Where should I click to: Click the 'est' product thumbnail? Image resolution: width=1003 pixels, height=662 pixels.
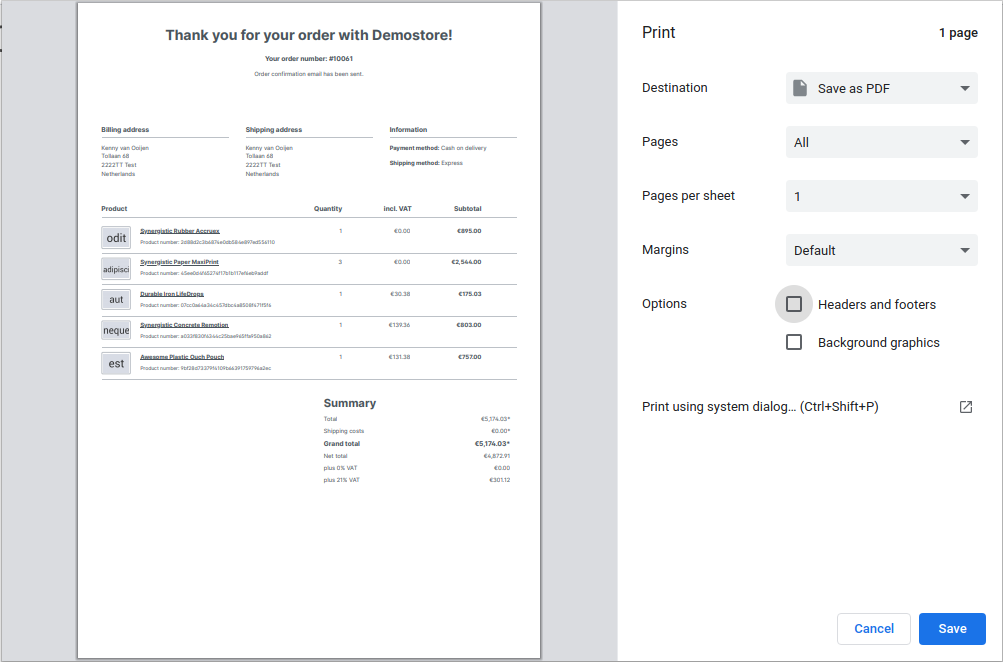click(x=116, y=363)
